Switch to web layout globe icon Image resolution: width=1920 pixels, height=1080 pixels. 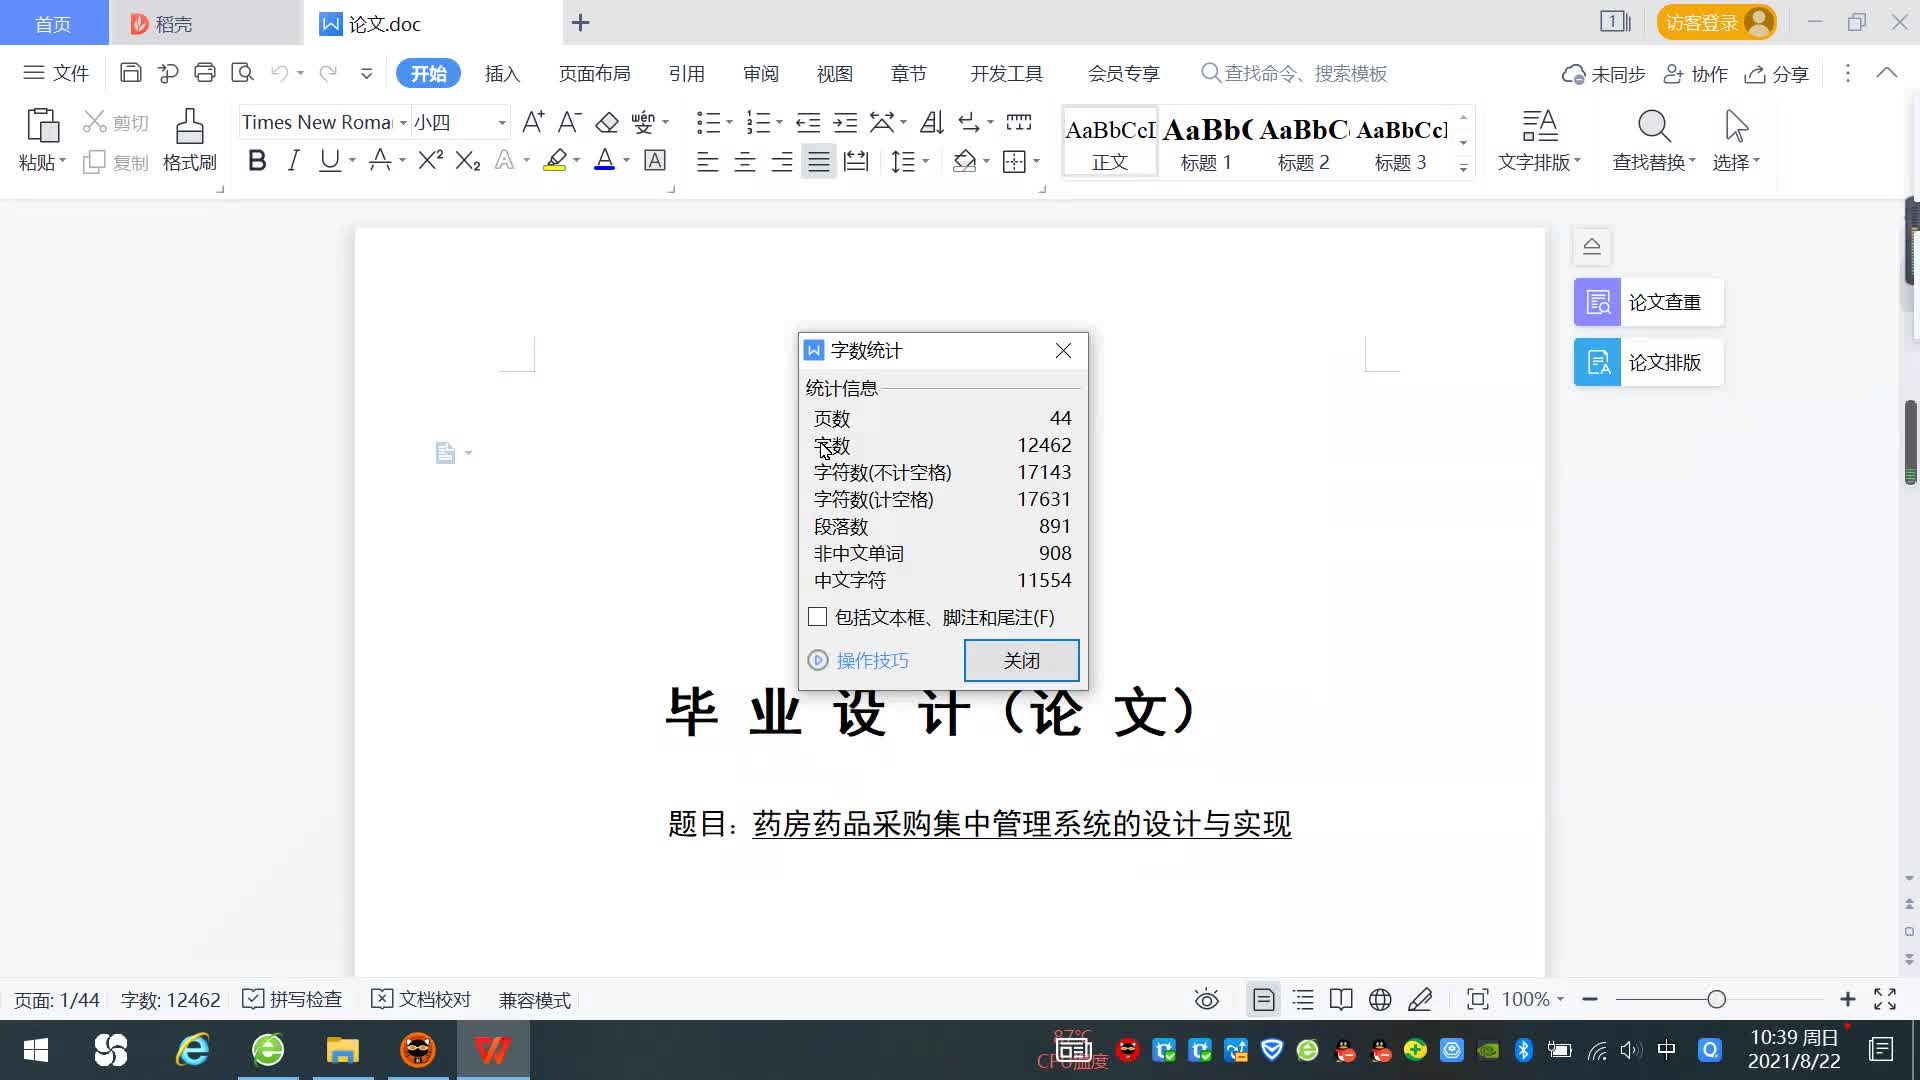[1380, 999]
